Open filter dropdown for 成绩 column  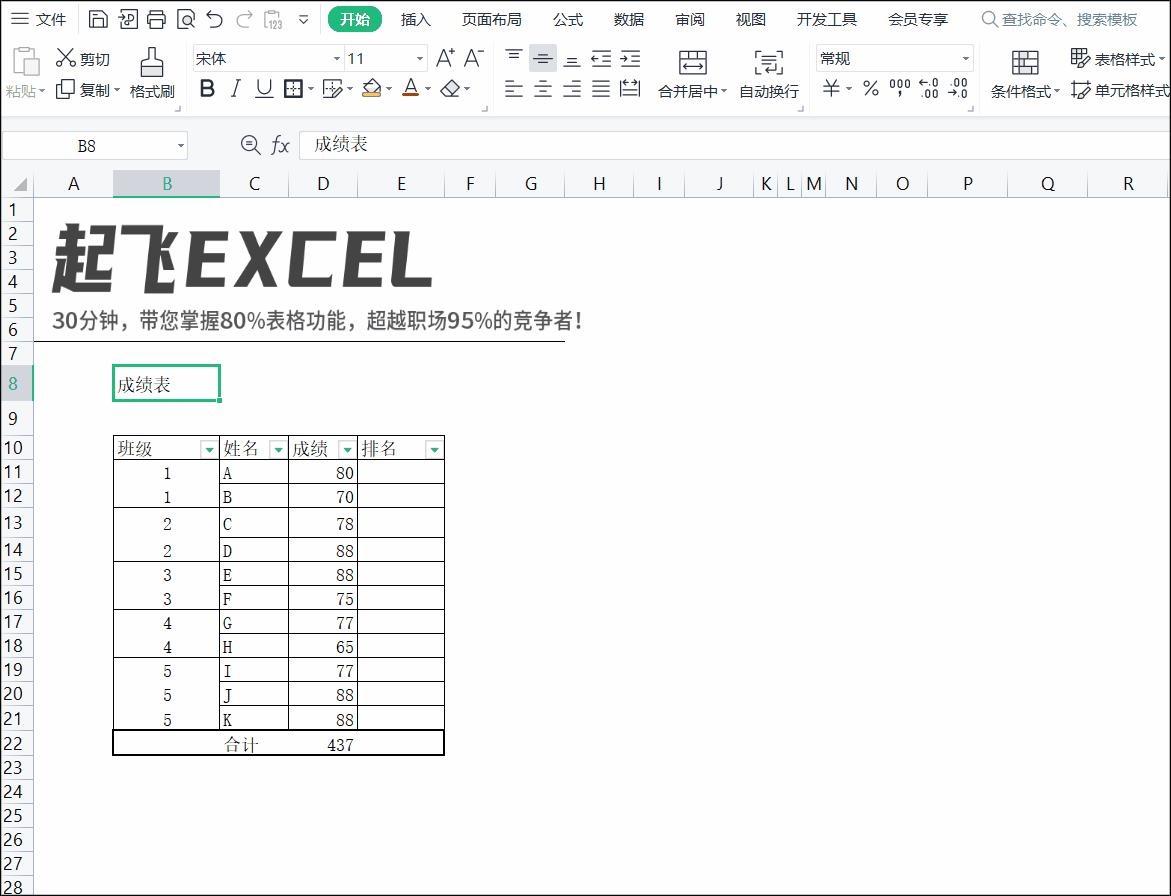tap(347, 449)
